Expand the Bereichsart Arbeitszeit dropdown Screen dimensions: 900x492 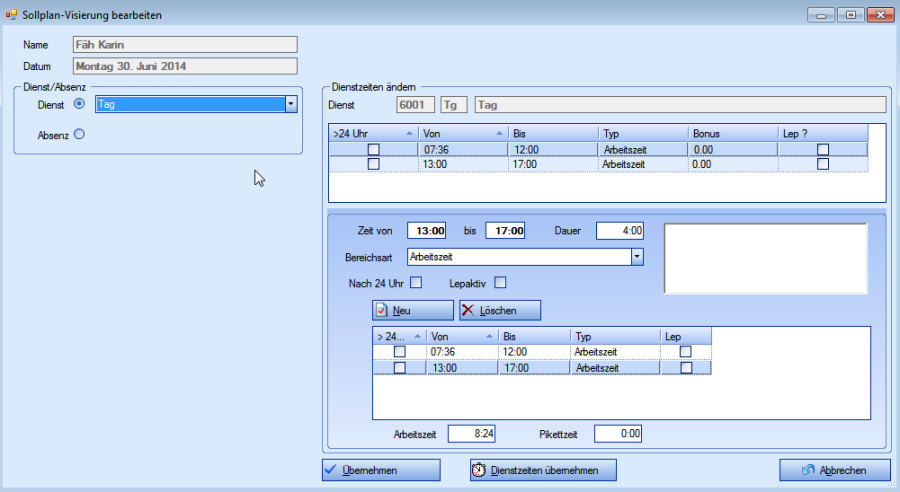(636, 257)
